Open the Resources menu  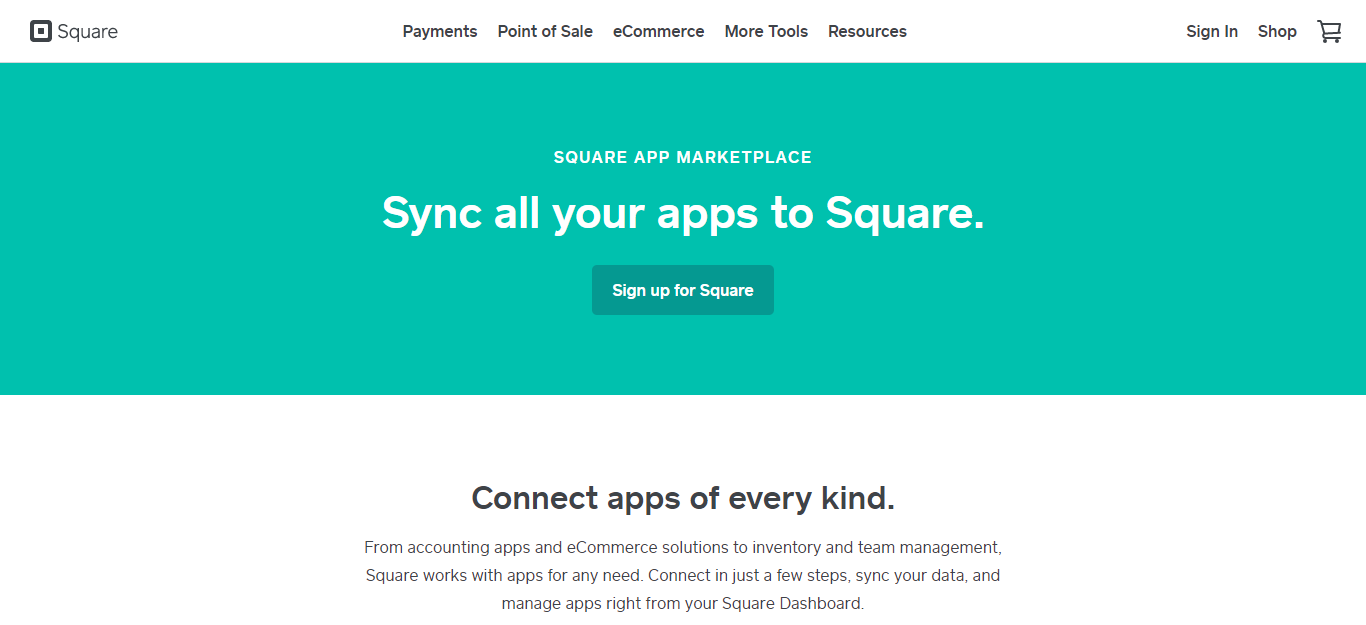(x=867, y=31)
